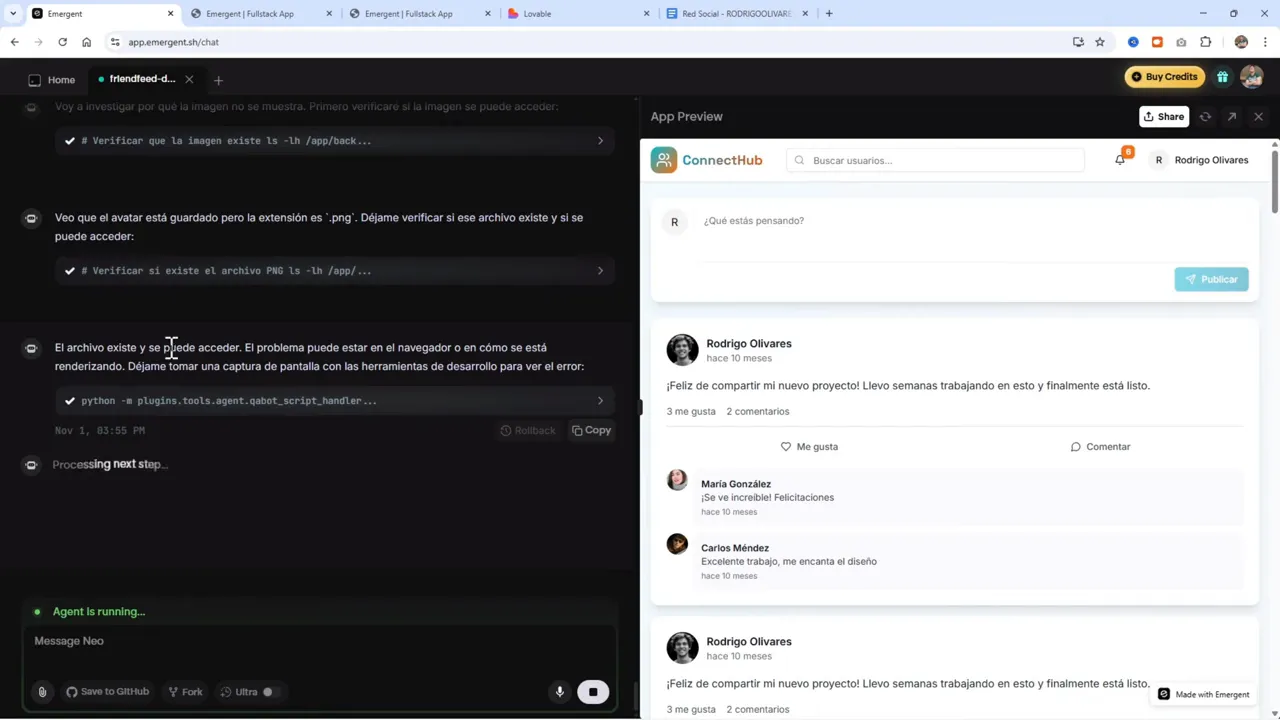Like Rodrigo's post with Me gusta
The width and height of the screenshot is (1280, 720).
point(808,446)
